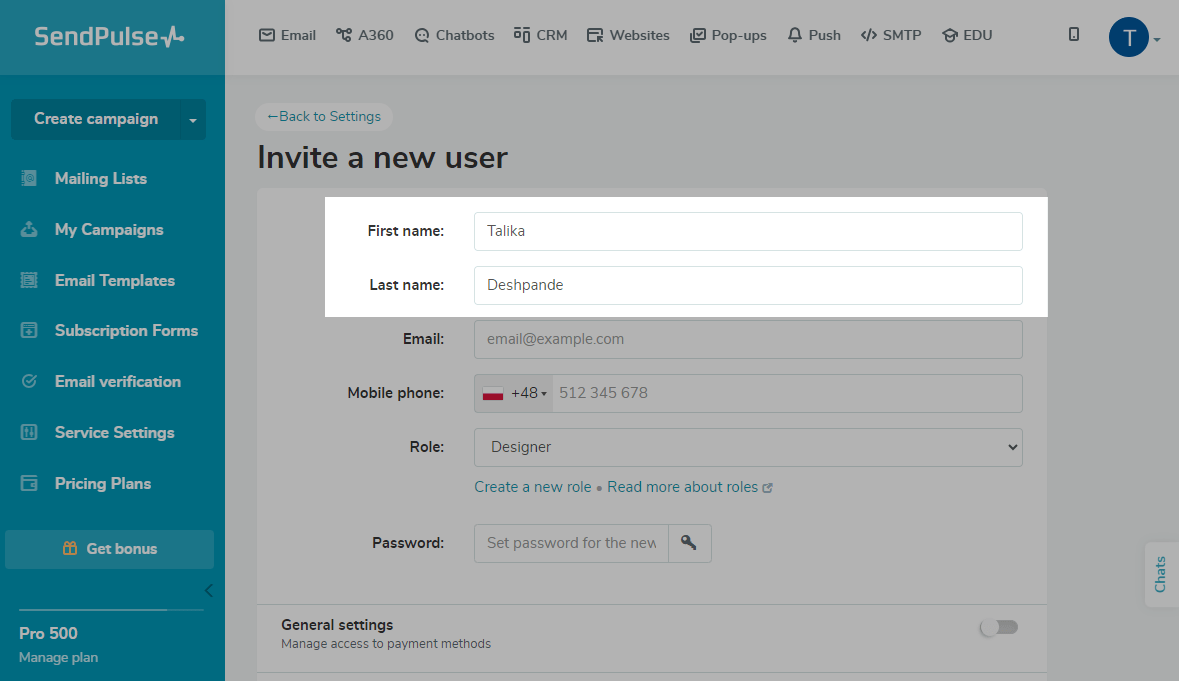The height and width of the screenshot is (681, 1179).
Task: Expand the +48 country code selector
Action: click(x=515, y=393)
